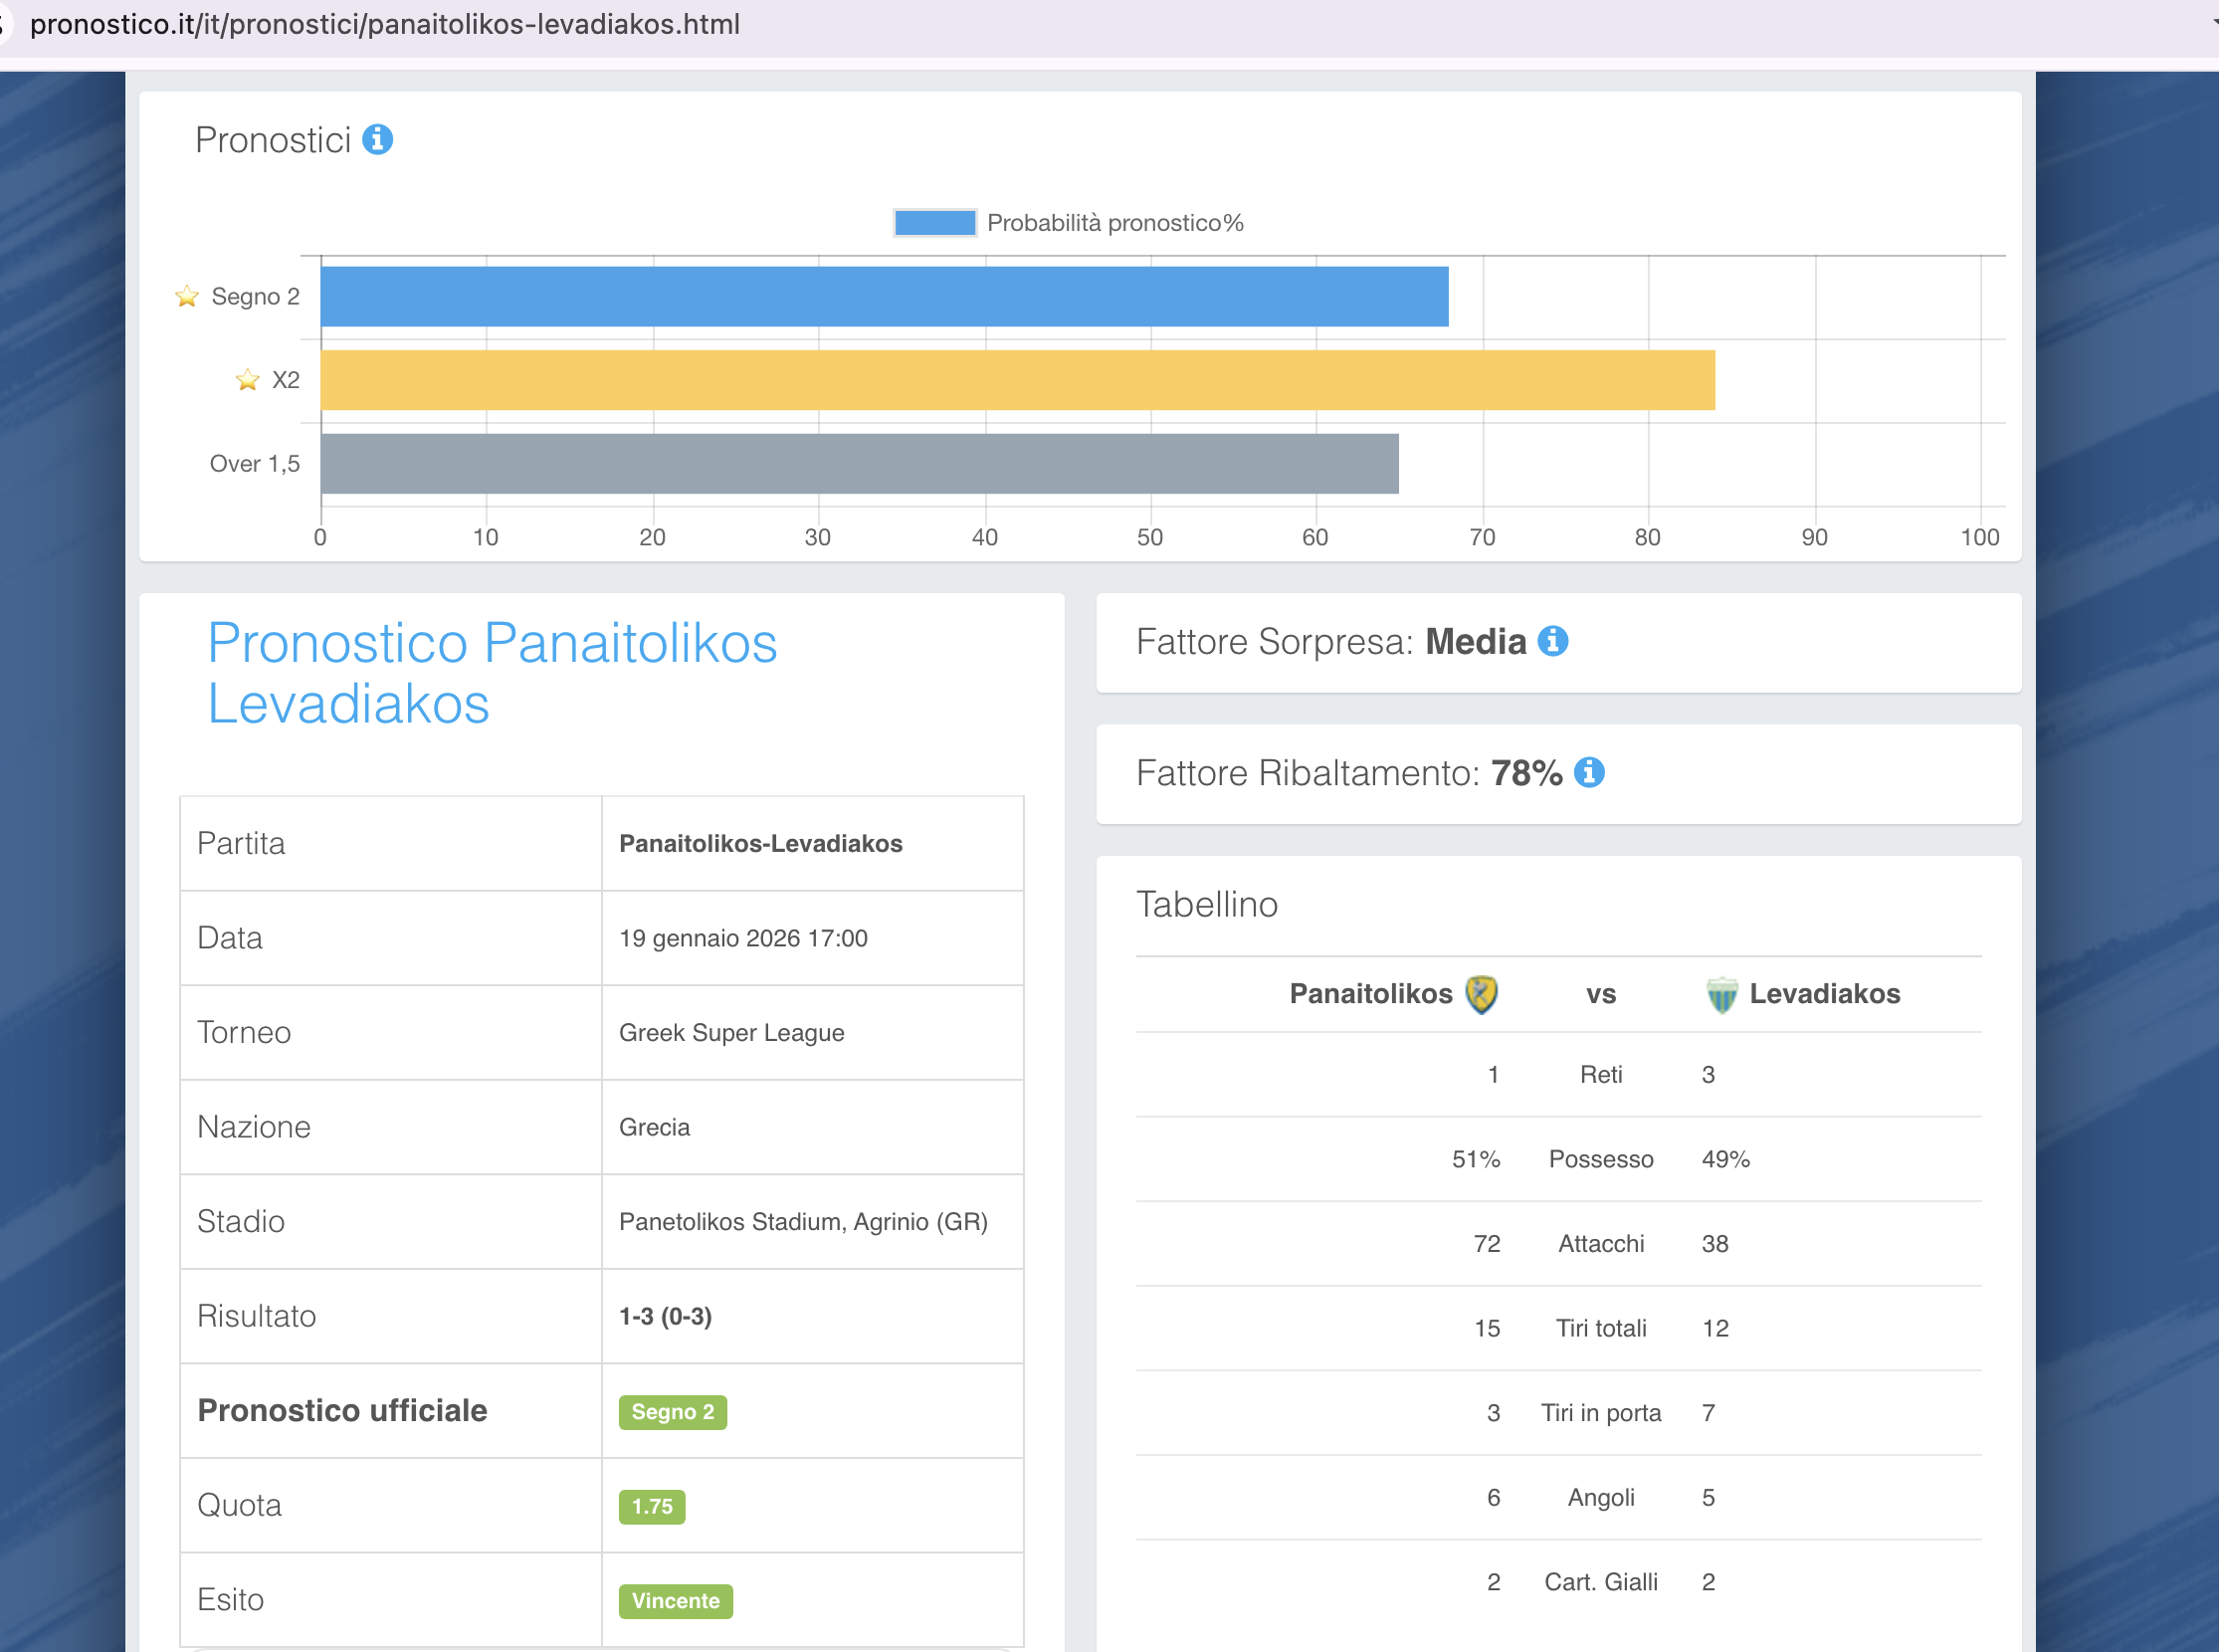This screenshot has width=2219, height=1652.
Task: Click the Fattore Sorpresa info icon
Action: (x=1552, y=641)
